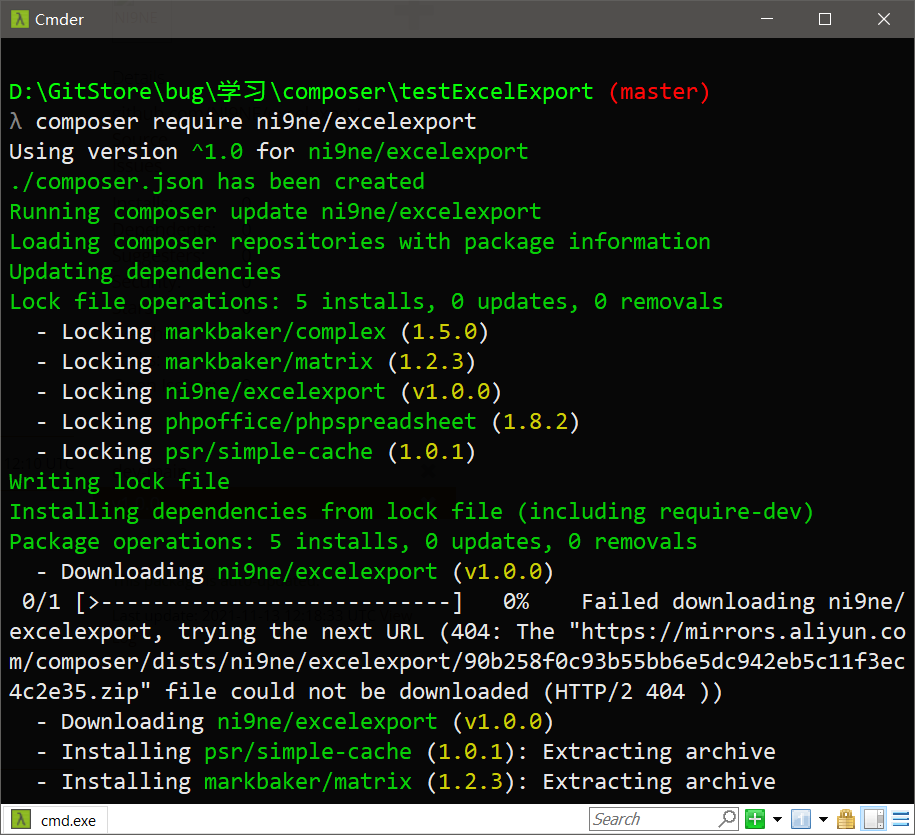Minimize the Cmder window

(x=766, y=19)
